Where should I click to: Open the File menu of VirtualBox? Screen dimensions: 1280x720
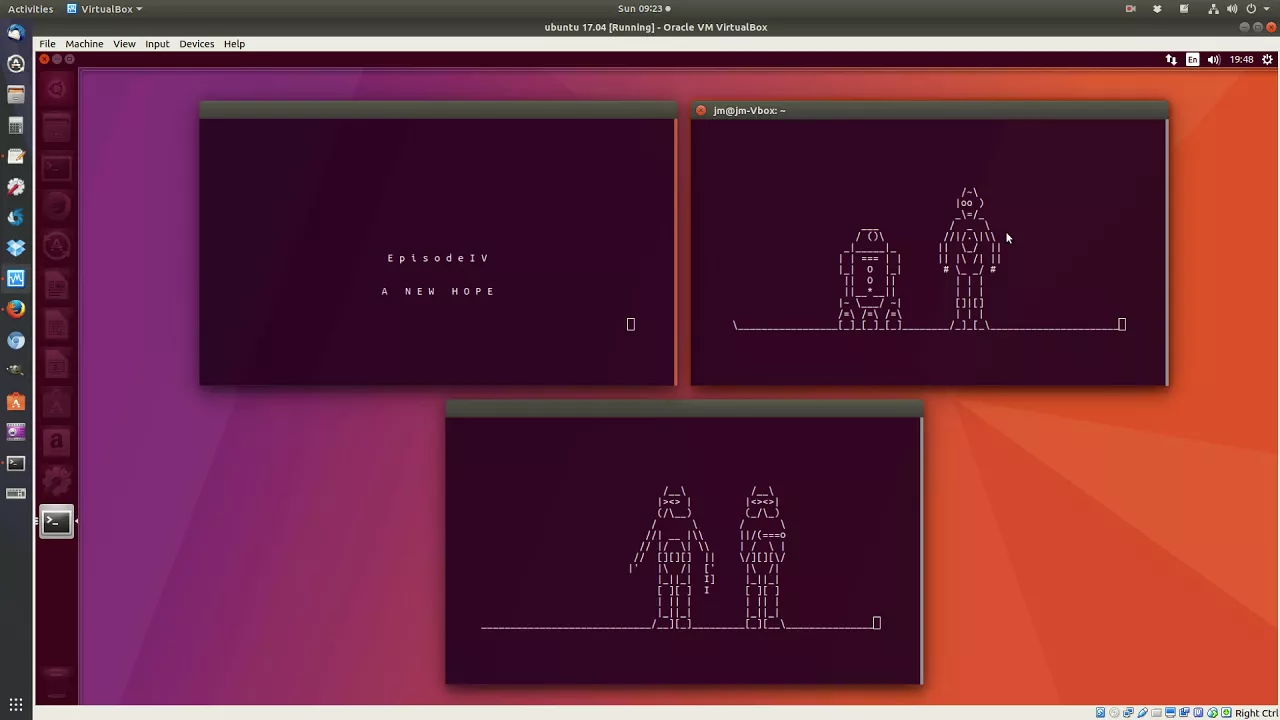(47, 44)
